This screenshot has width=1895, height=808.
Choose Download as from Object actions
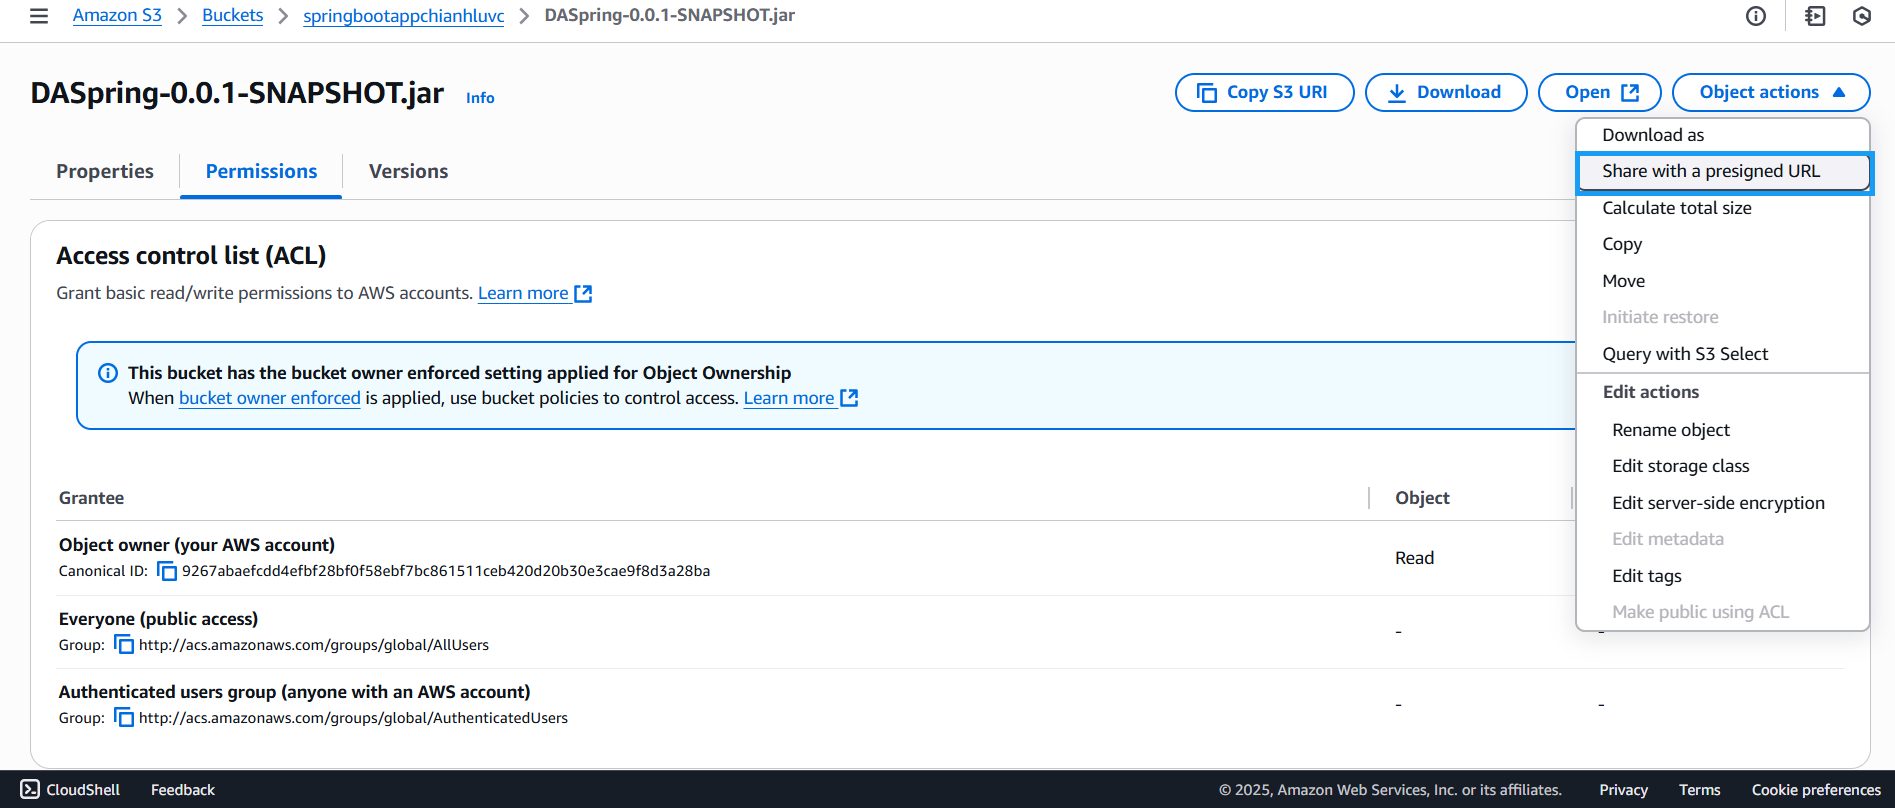tap(1723, 135)
